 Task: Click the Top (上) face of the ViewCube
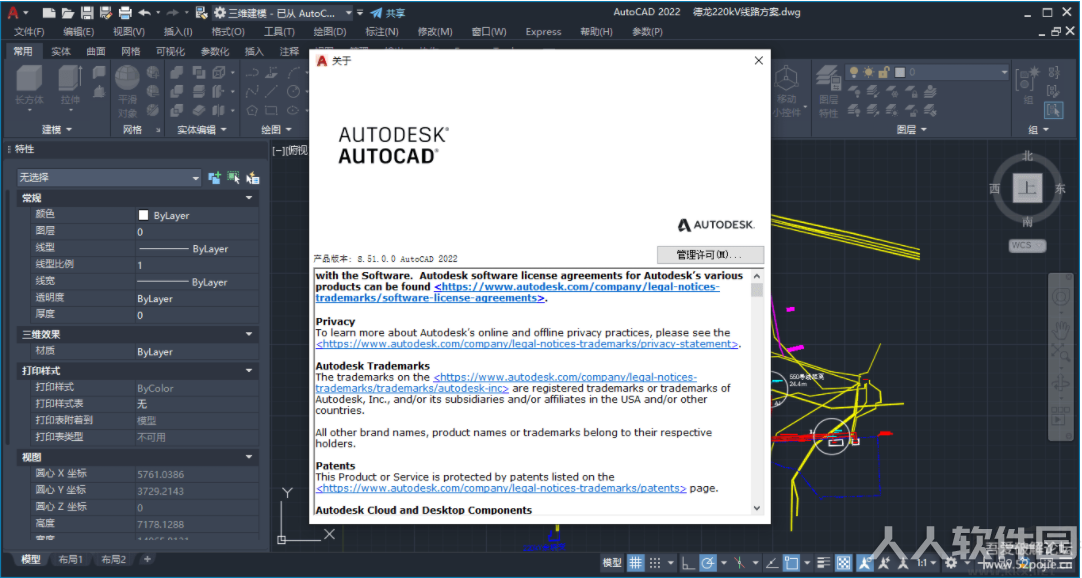[1027, 188]
